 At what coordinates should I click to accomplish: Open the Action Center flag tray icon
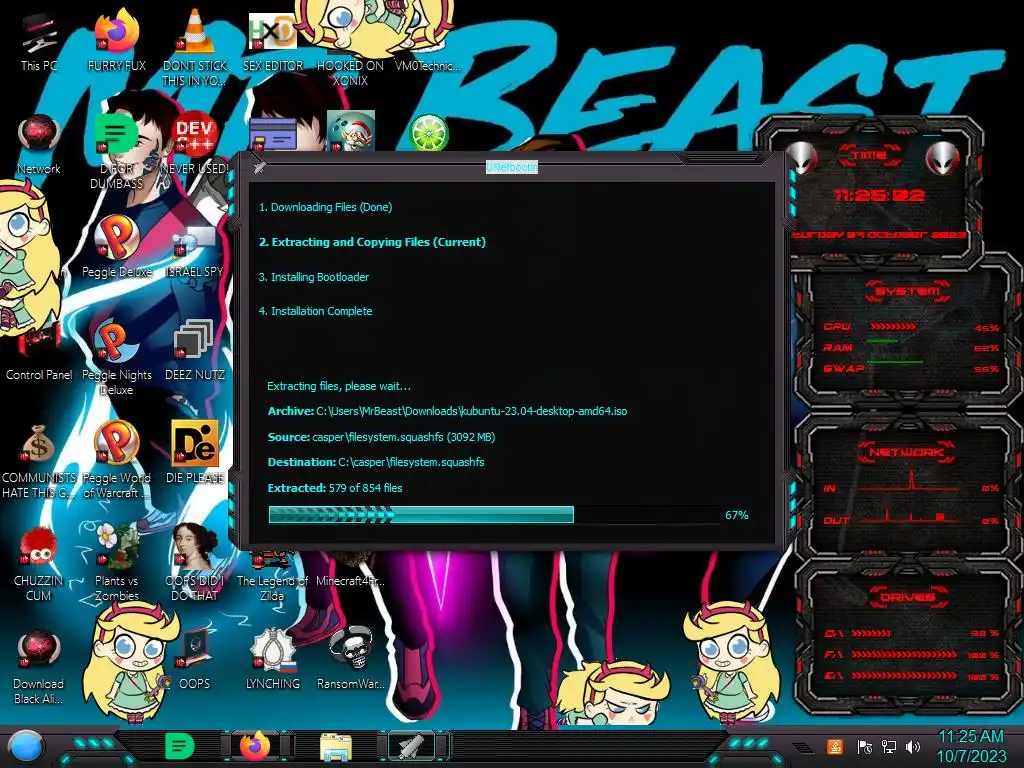864,746
